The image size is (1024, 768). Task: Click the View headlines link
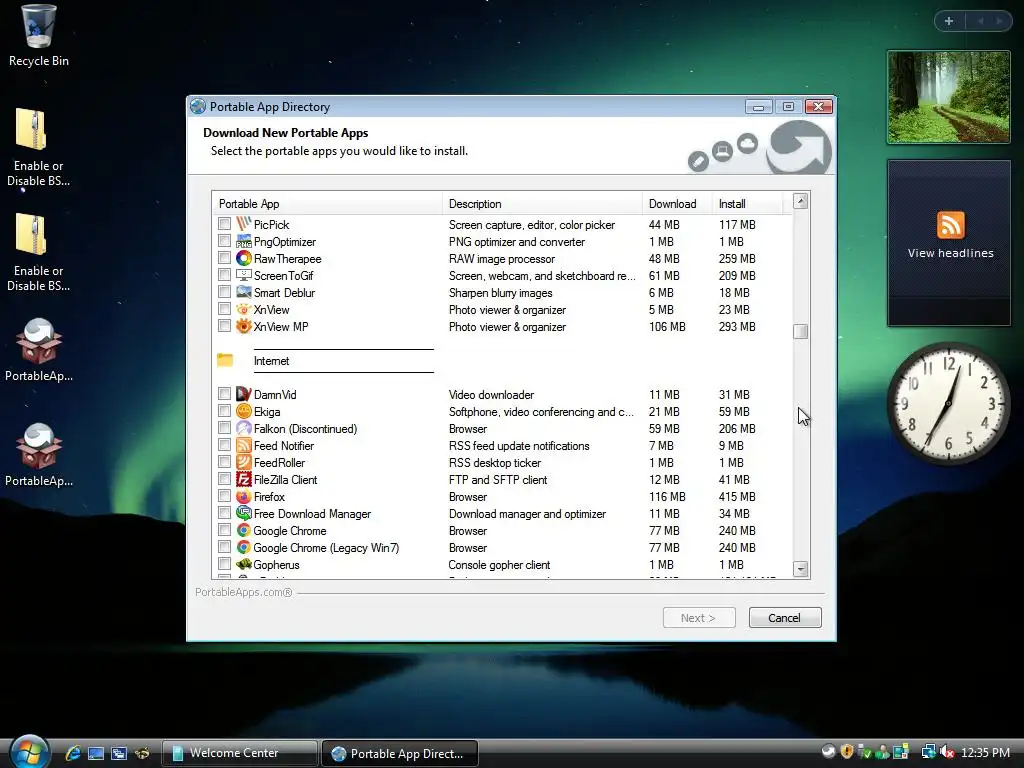(x=950, y=253)
